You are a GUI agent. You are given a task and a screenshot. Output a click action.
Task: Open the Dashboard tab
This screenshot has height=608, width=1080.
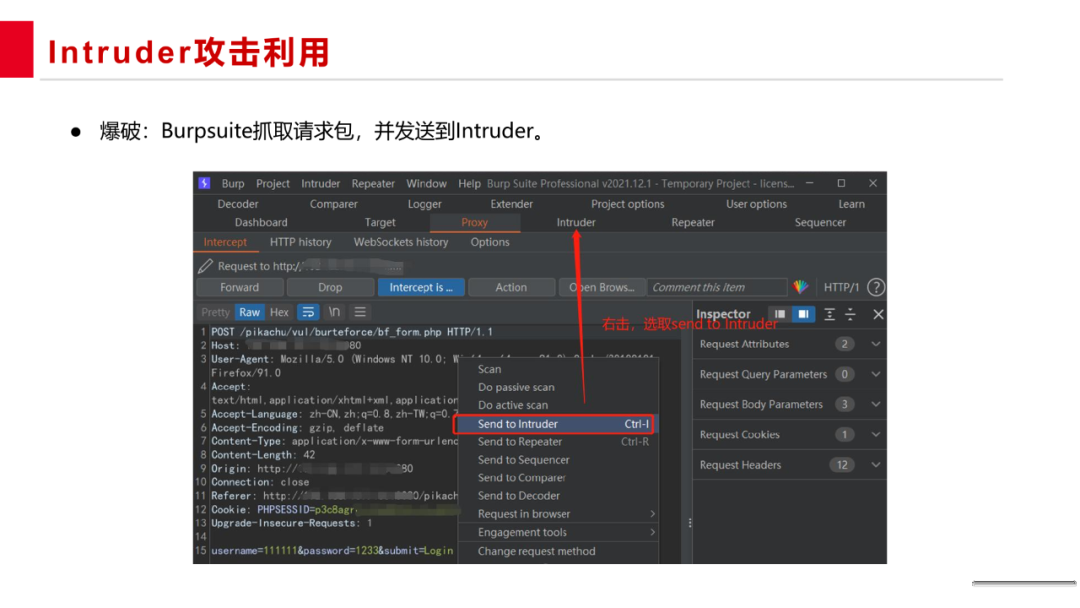click(x=261, y=222)
